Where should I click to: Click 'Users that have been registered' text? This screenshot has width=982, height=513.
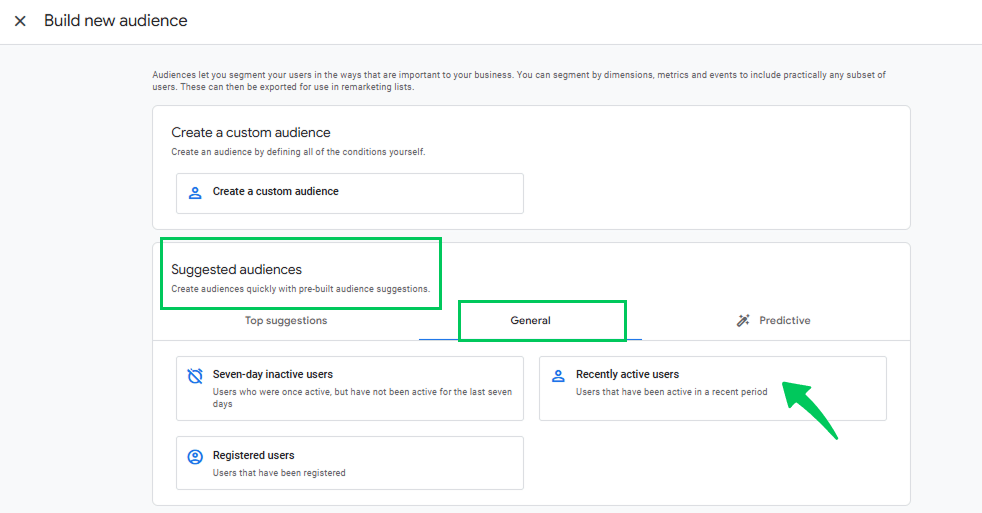279,473
